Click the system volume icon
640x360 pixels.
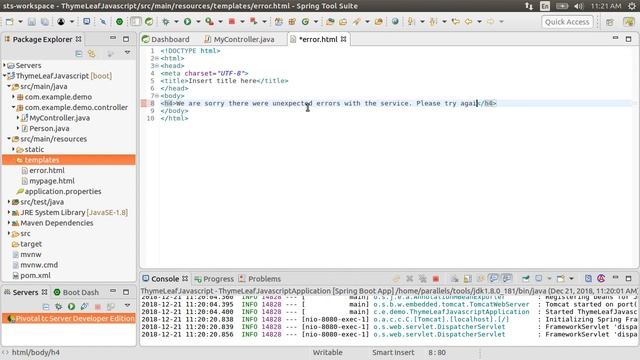pos(578,6)
